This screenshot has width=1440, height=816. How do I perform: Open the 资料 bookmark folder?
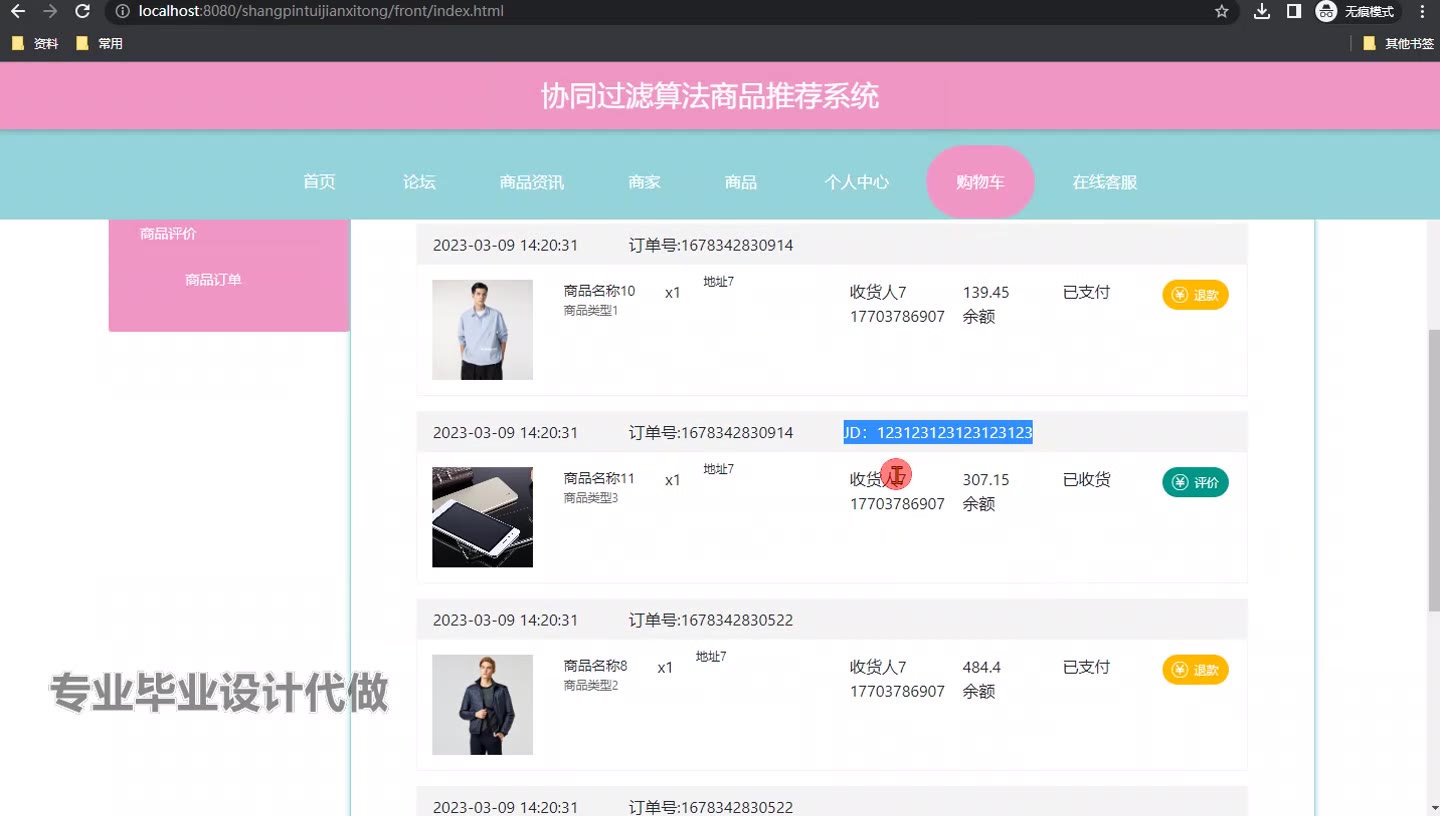35,44
